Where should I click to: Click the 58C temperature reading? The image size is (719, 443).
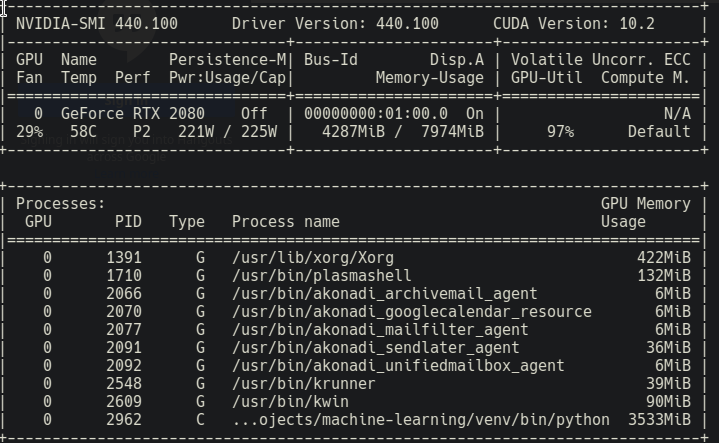click(x=83, y=132)
